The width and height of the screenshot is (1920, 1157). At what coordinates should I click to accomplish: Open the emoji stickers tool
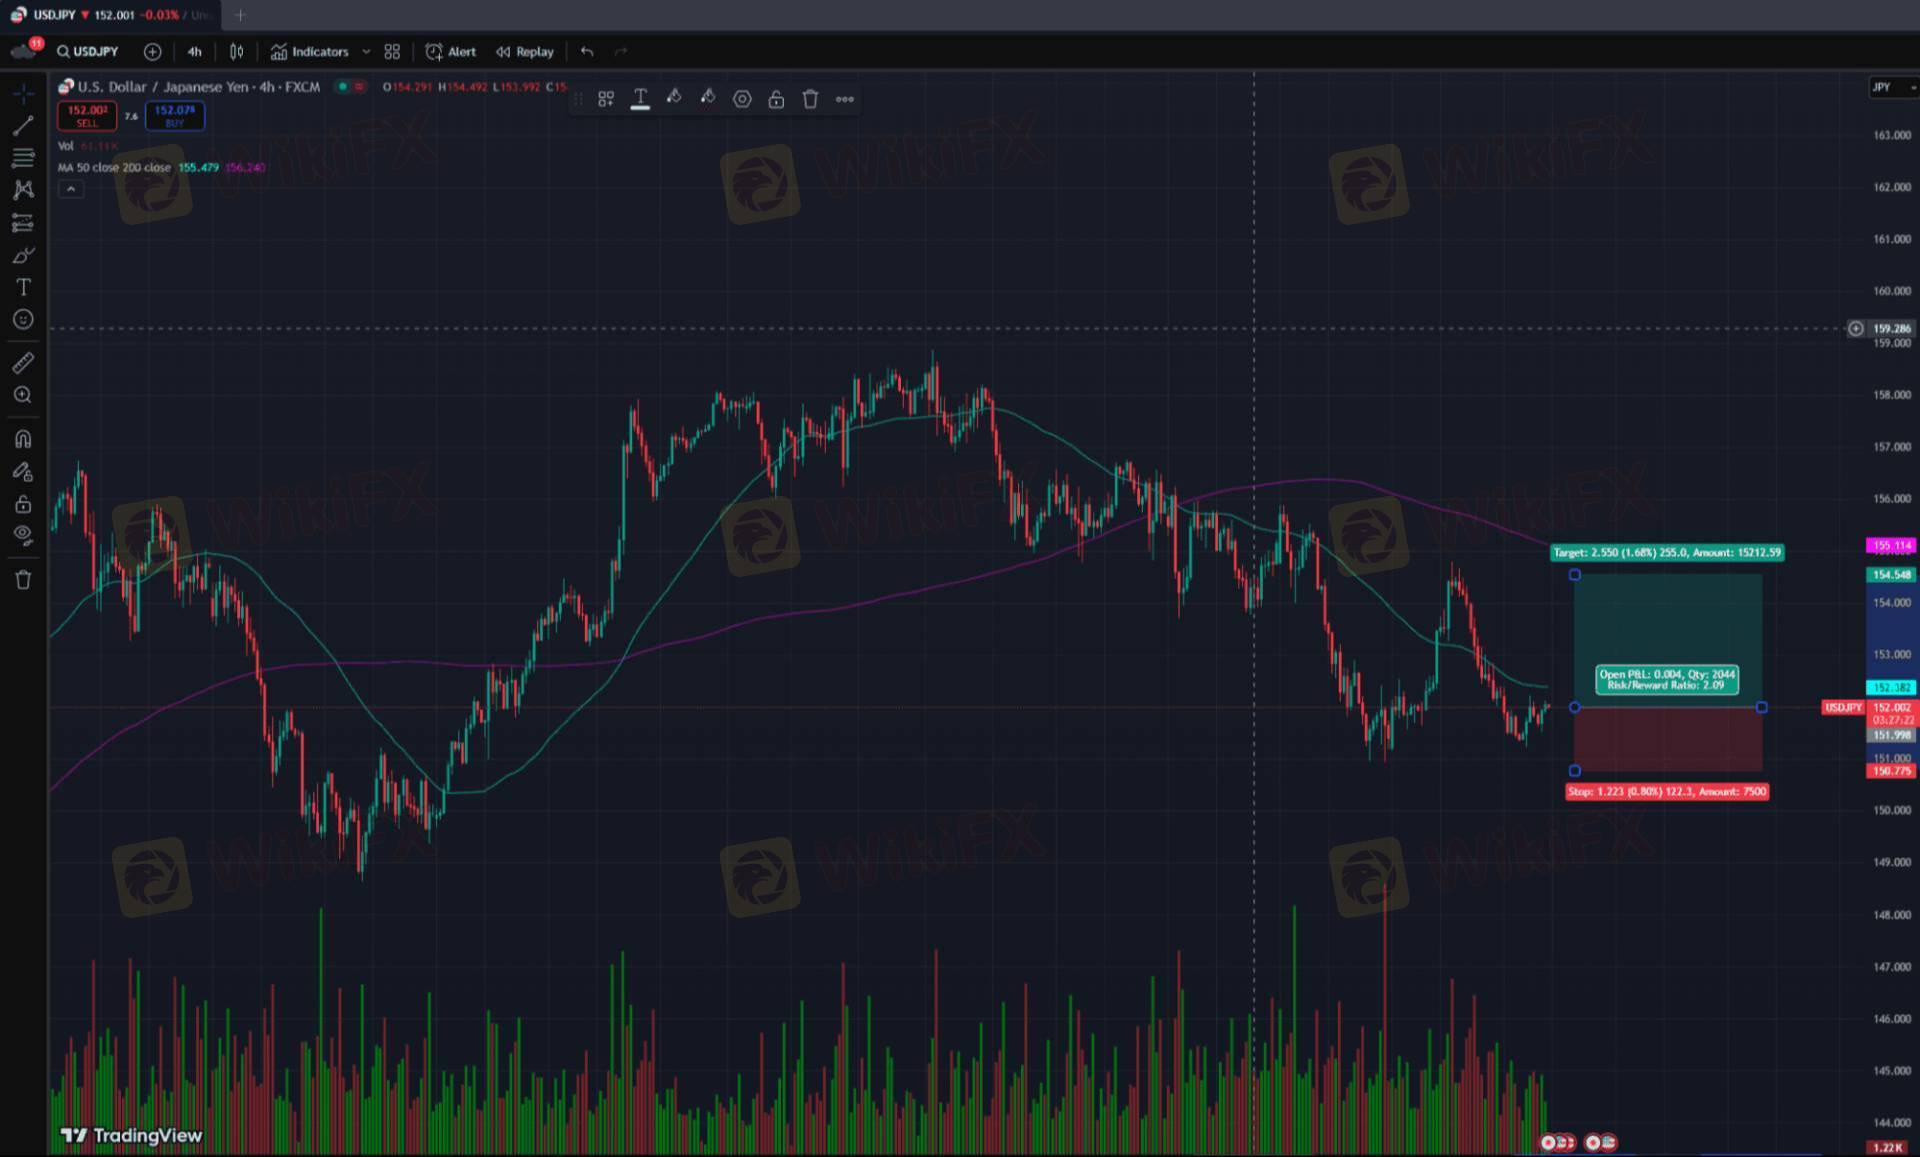tap(23, 320)
